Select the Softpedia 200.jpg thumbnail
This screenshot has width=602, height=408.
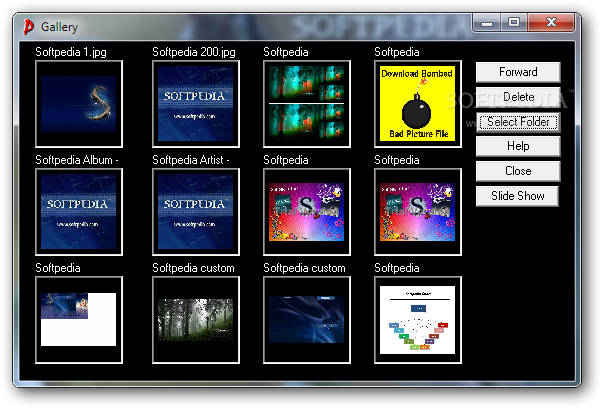click(196, 104)
